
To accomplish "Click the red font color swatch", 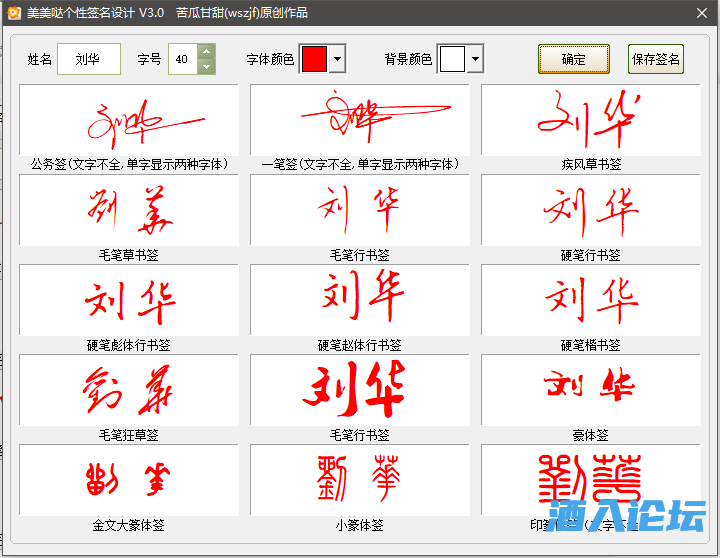I will (314, 59).
